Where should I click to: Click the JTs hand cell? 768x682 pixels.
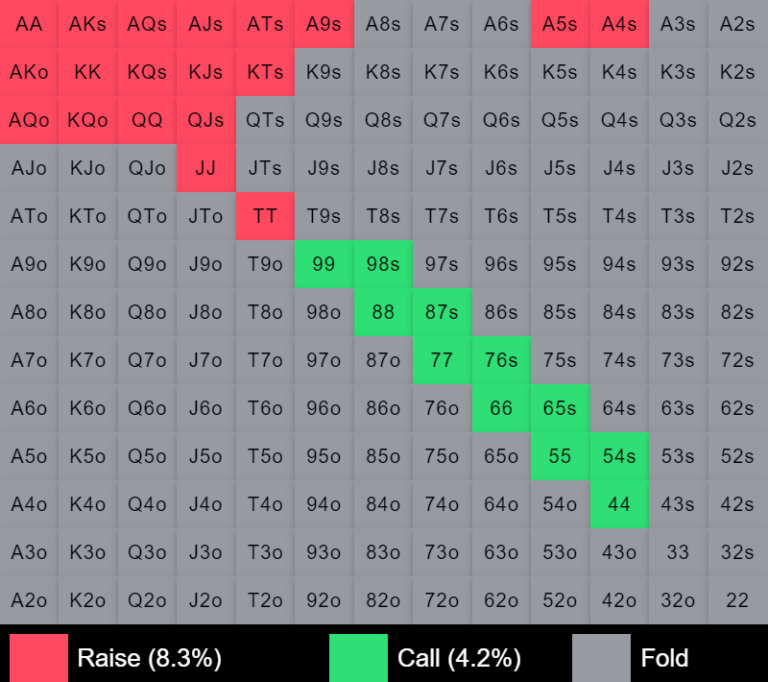pos(265,168)
